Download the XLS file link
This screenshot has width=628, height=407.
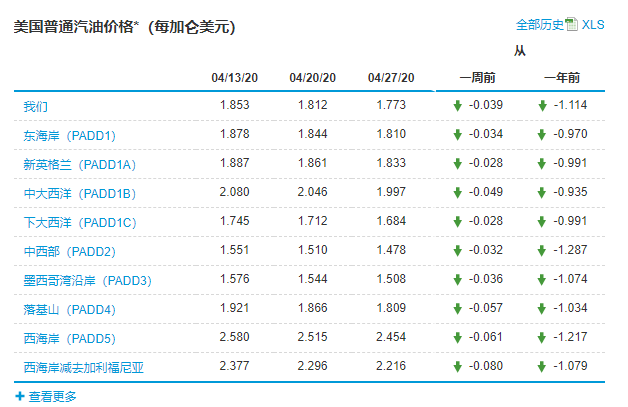click(593, 25)
